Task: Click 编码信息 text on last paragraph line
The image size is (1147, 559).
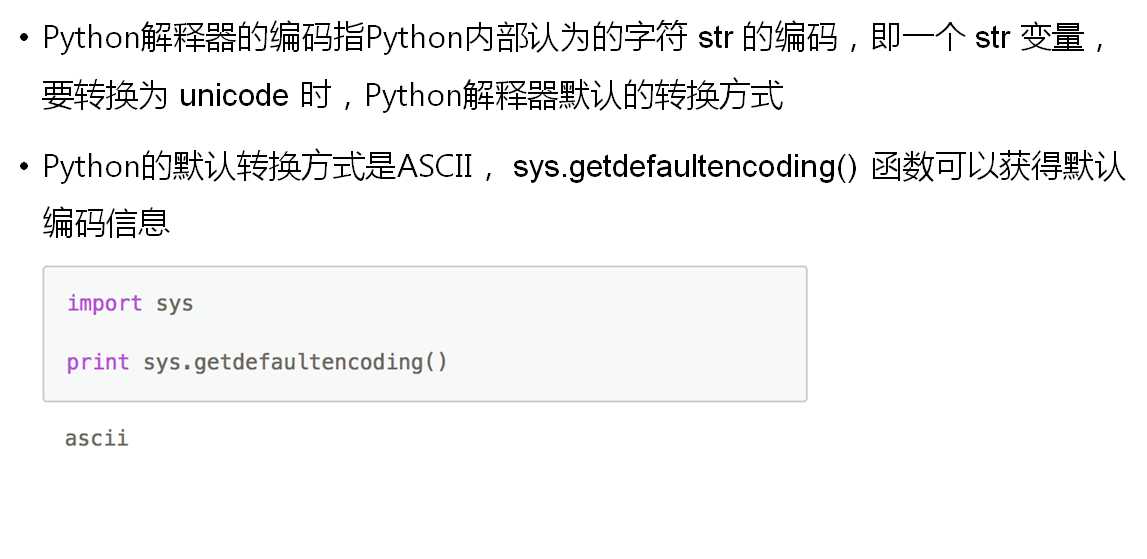Action: pyautogui.click(x=106, y=223)
